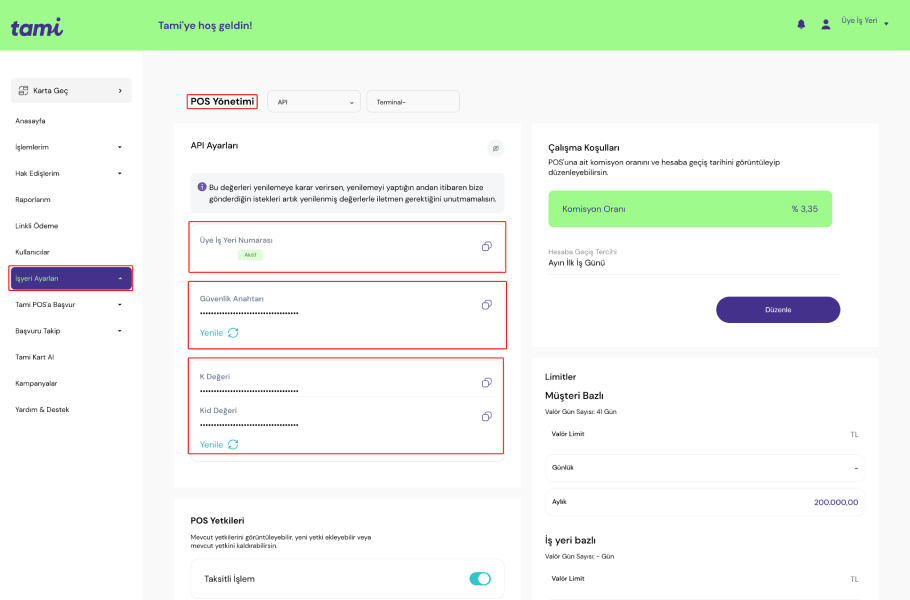Open Kampanyalar menu item

(36, 384)
